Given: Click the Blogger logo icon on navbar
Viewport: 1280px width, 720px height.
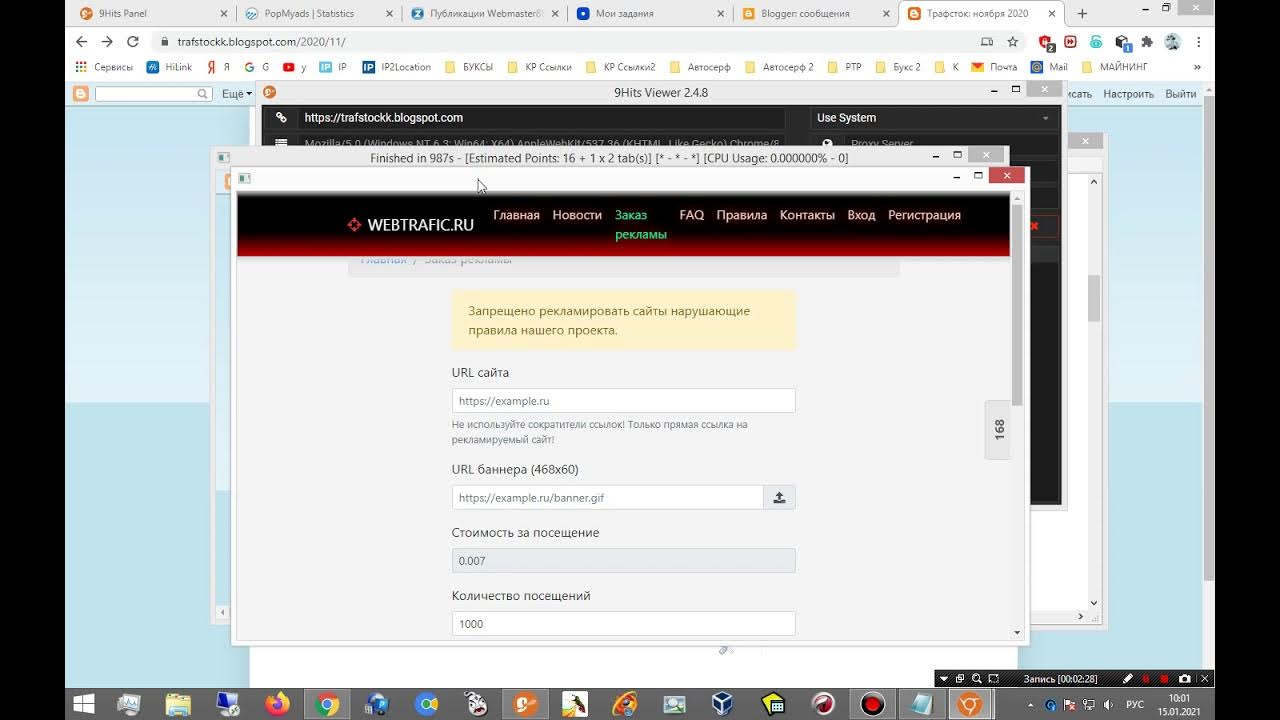Looking at the screenshot, I should click(81, 93).
